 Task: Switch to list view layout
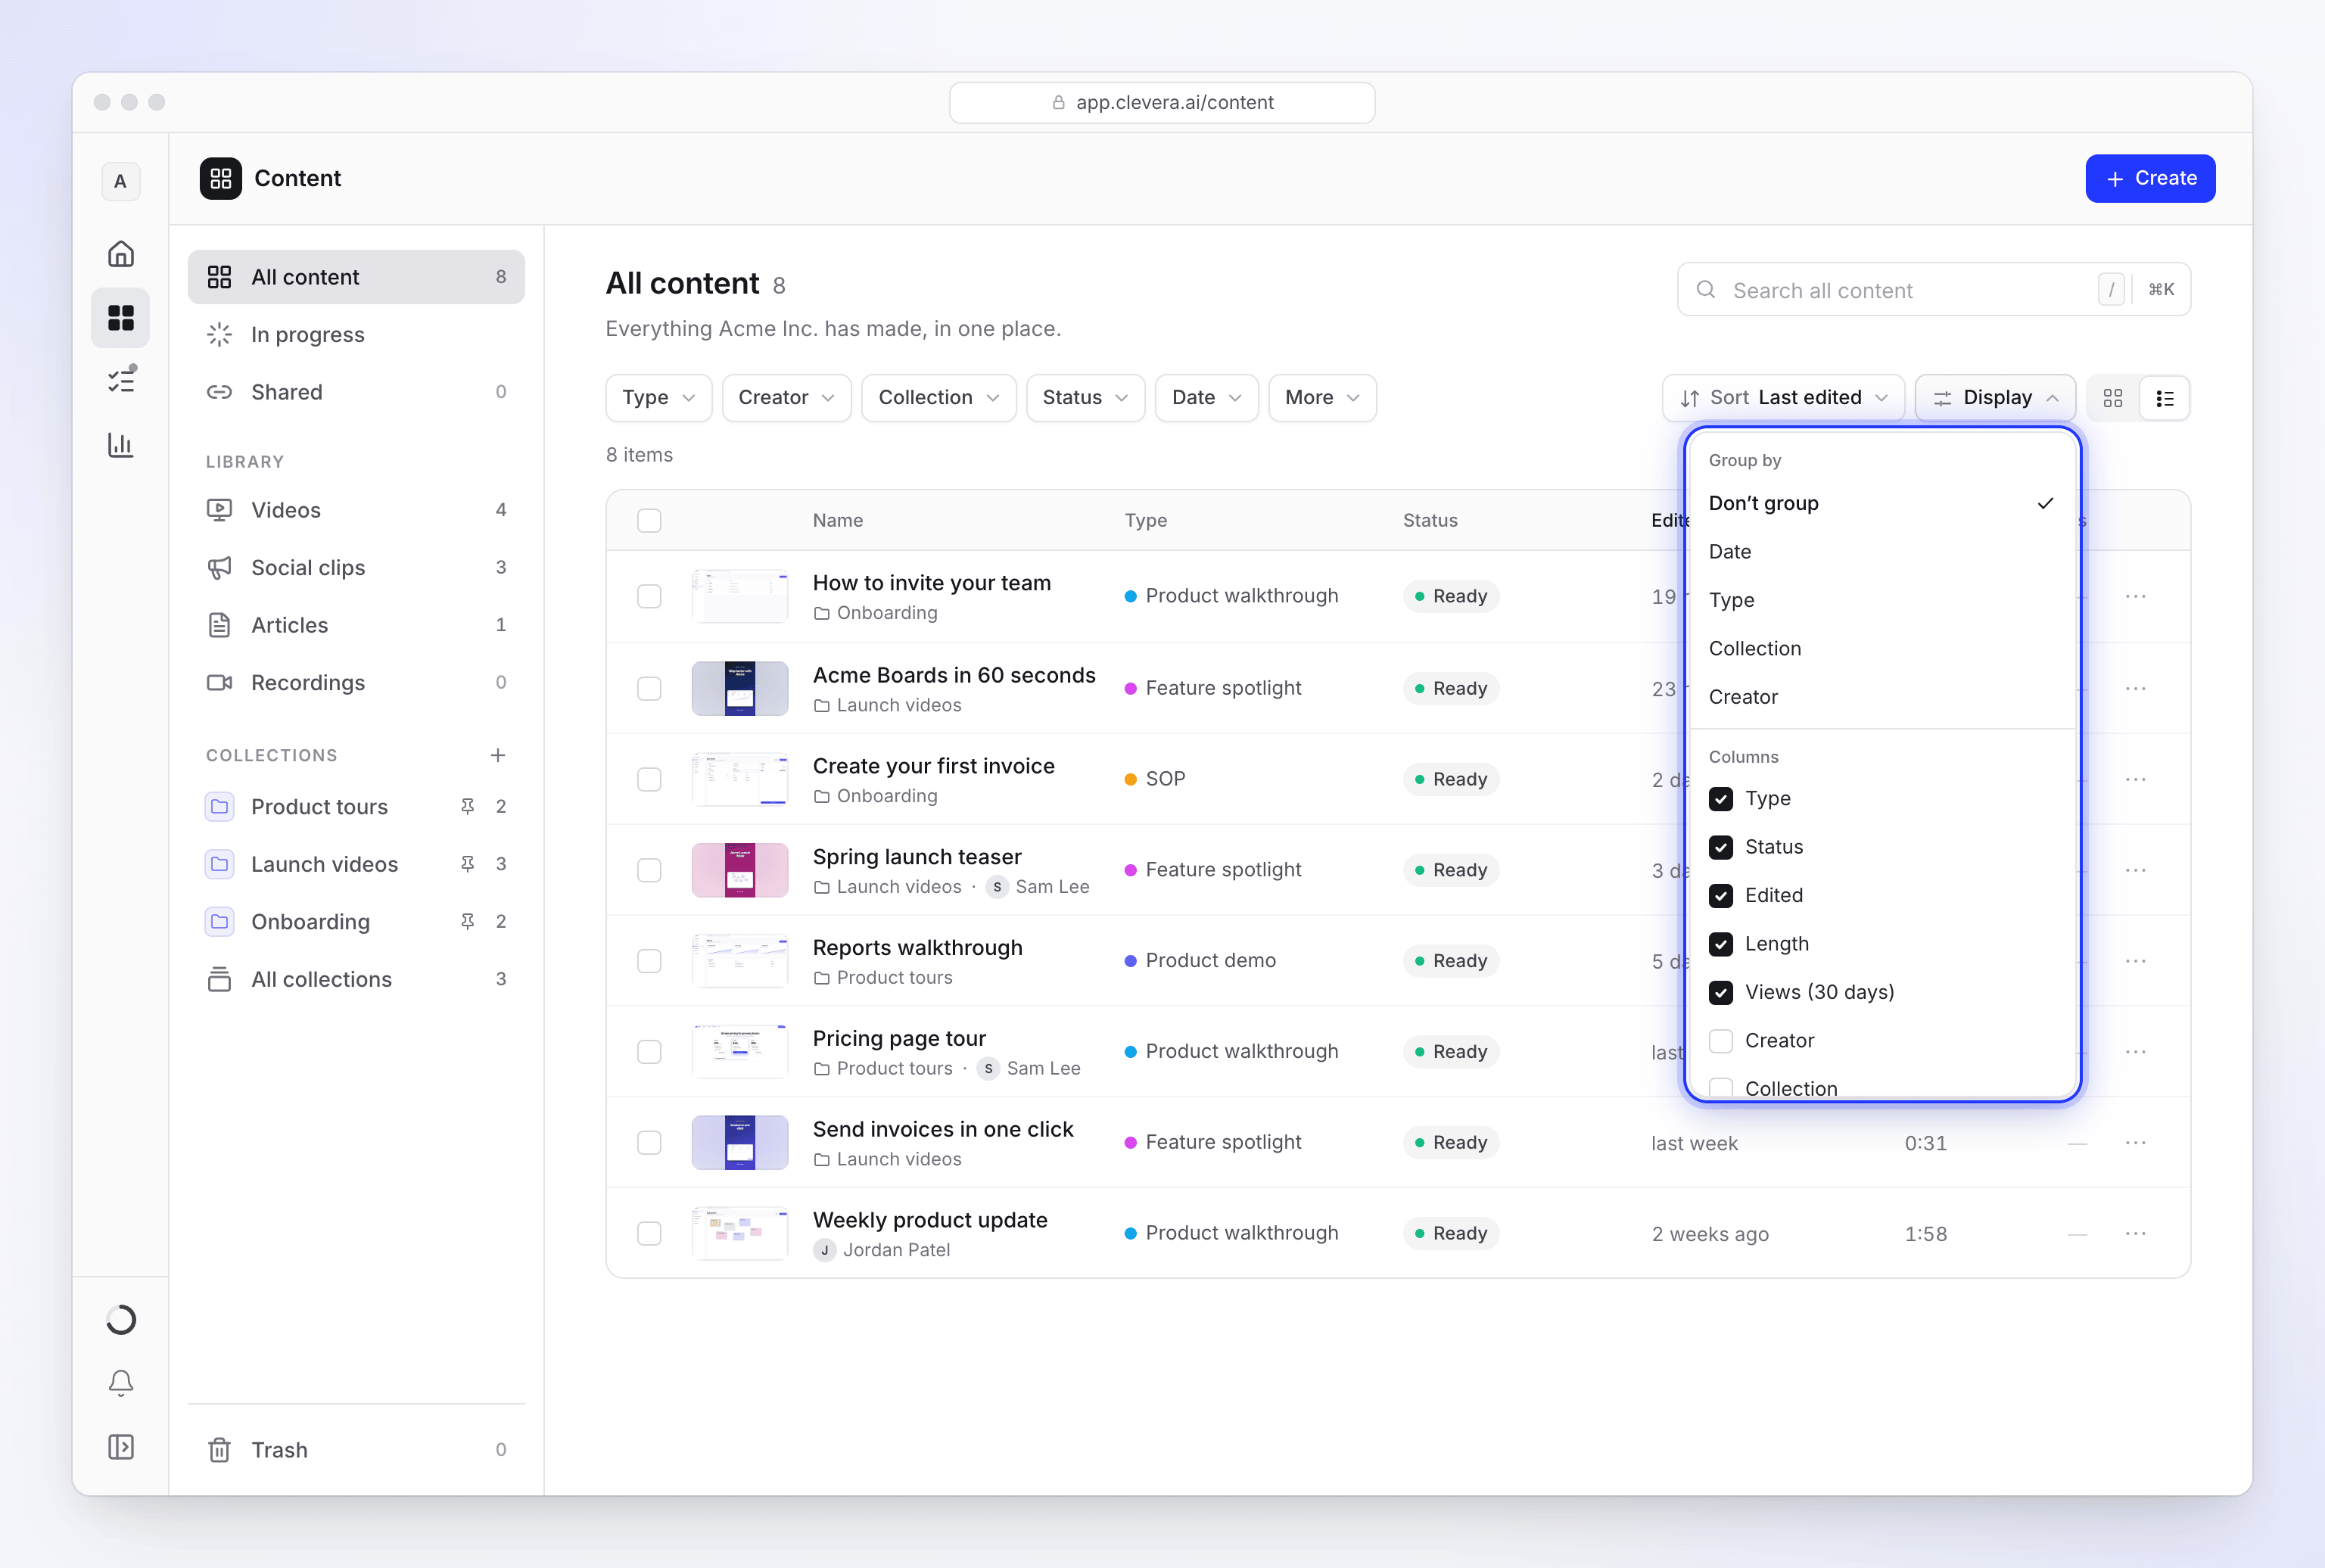point(2165,398)
